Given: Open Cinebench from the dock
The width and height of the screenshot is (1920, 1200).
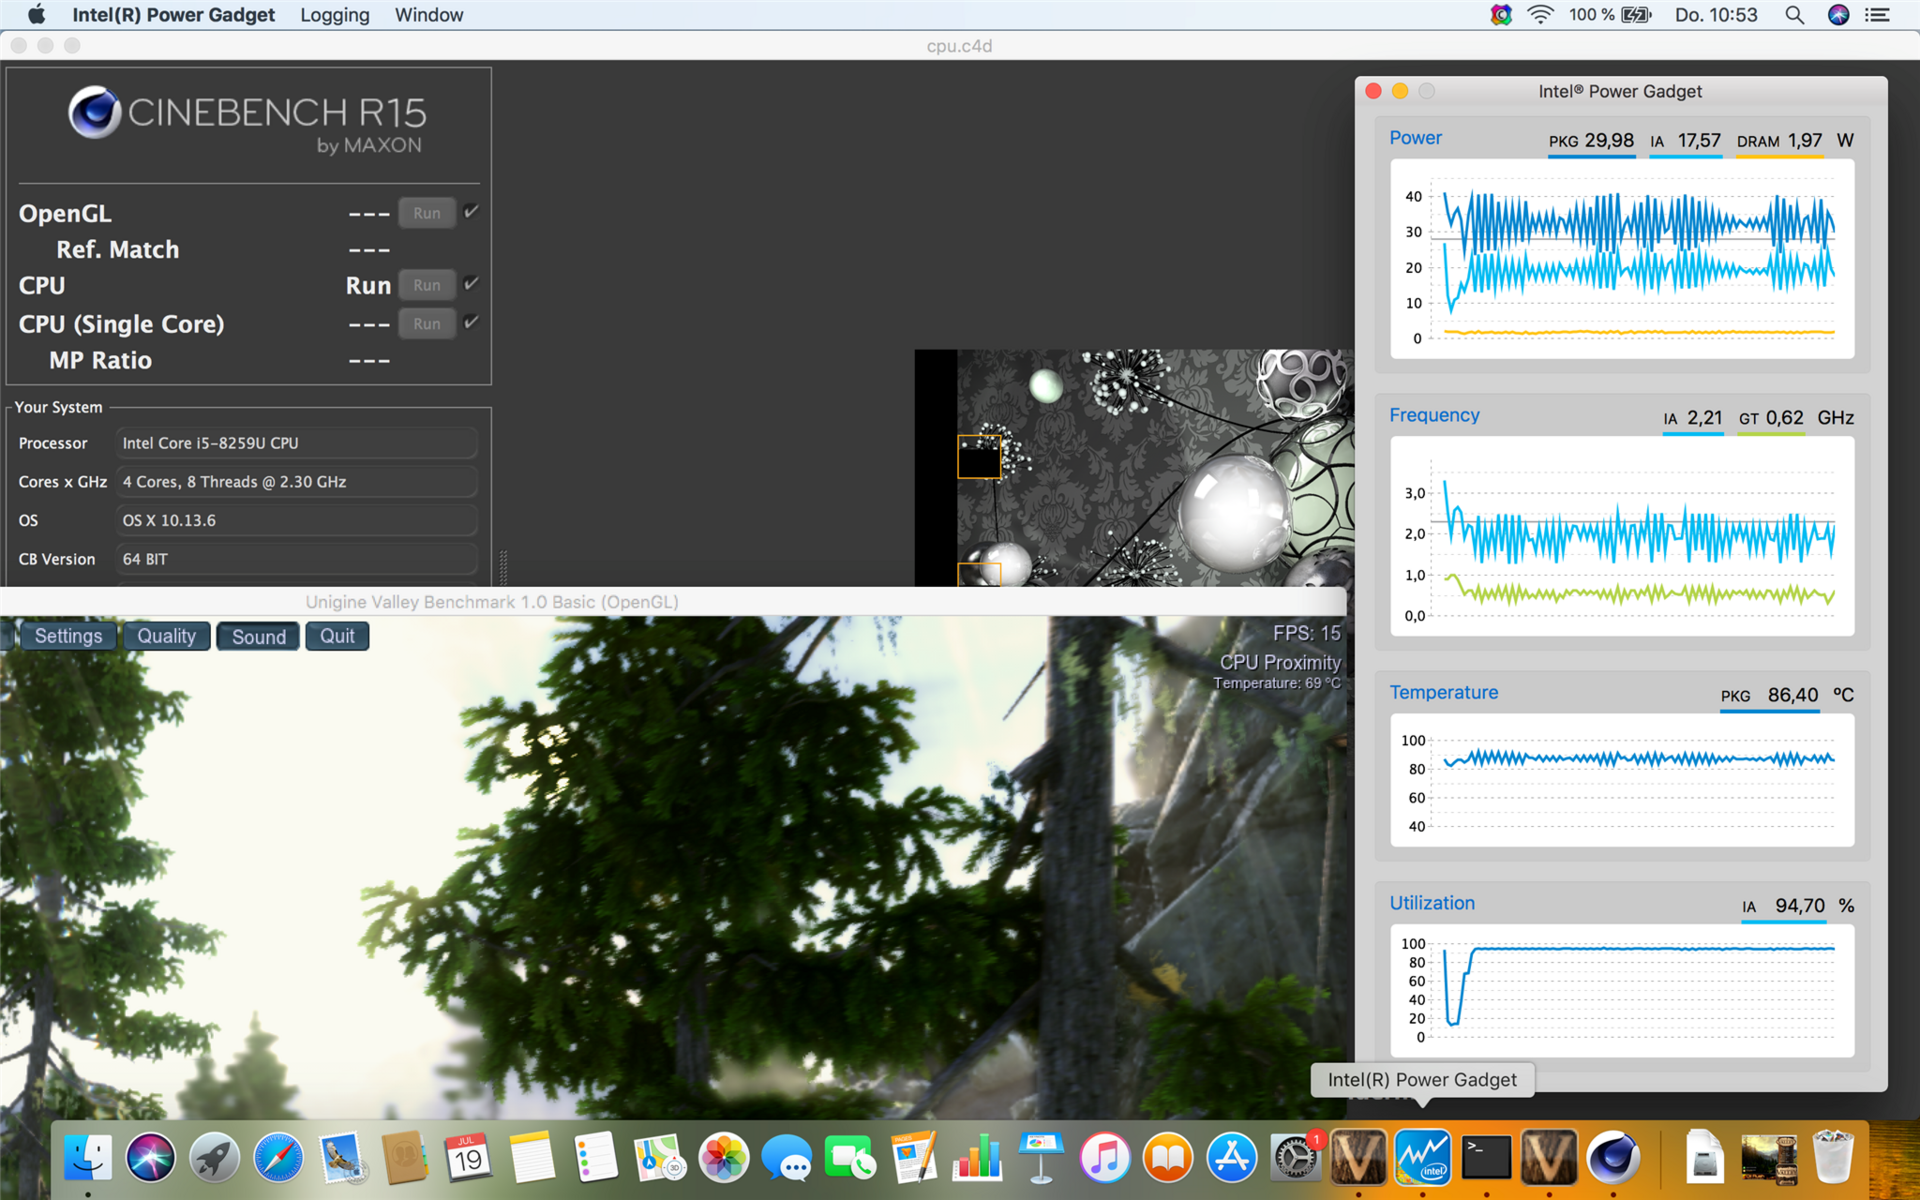Looking at the screenshot, I should click(x=1612, y=1158).
